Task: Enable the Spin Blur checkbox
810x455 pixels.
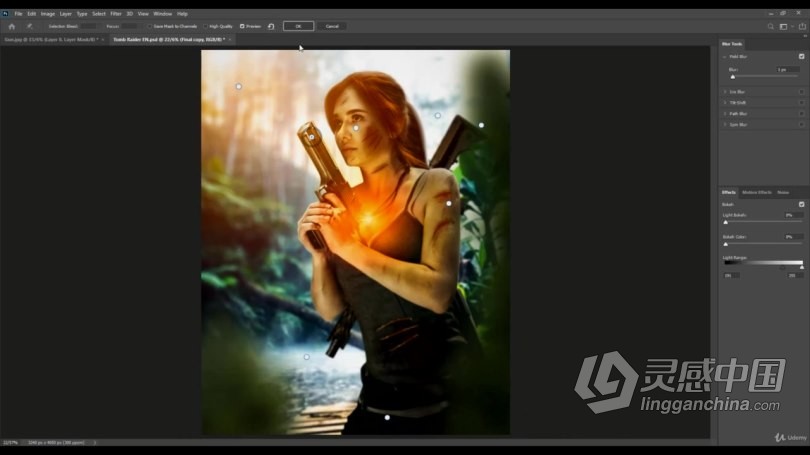Action: pos(802,124)
